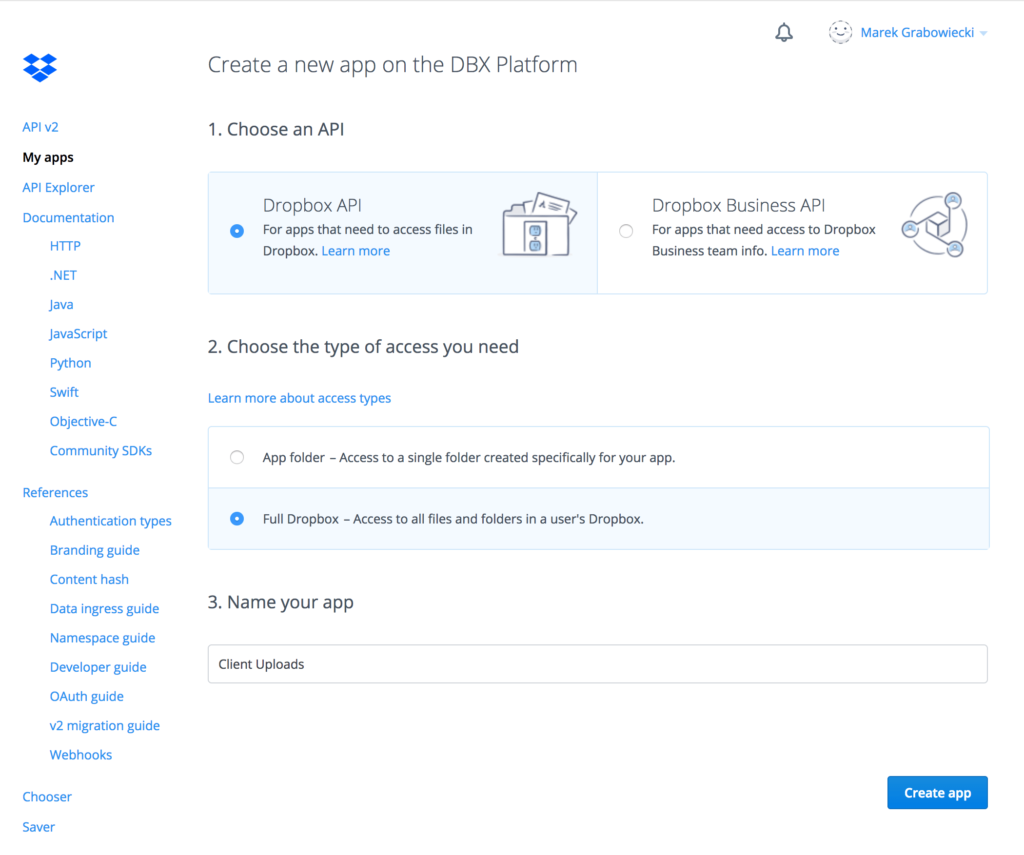Choose the App folder access option

click(x=237, y=457)
